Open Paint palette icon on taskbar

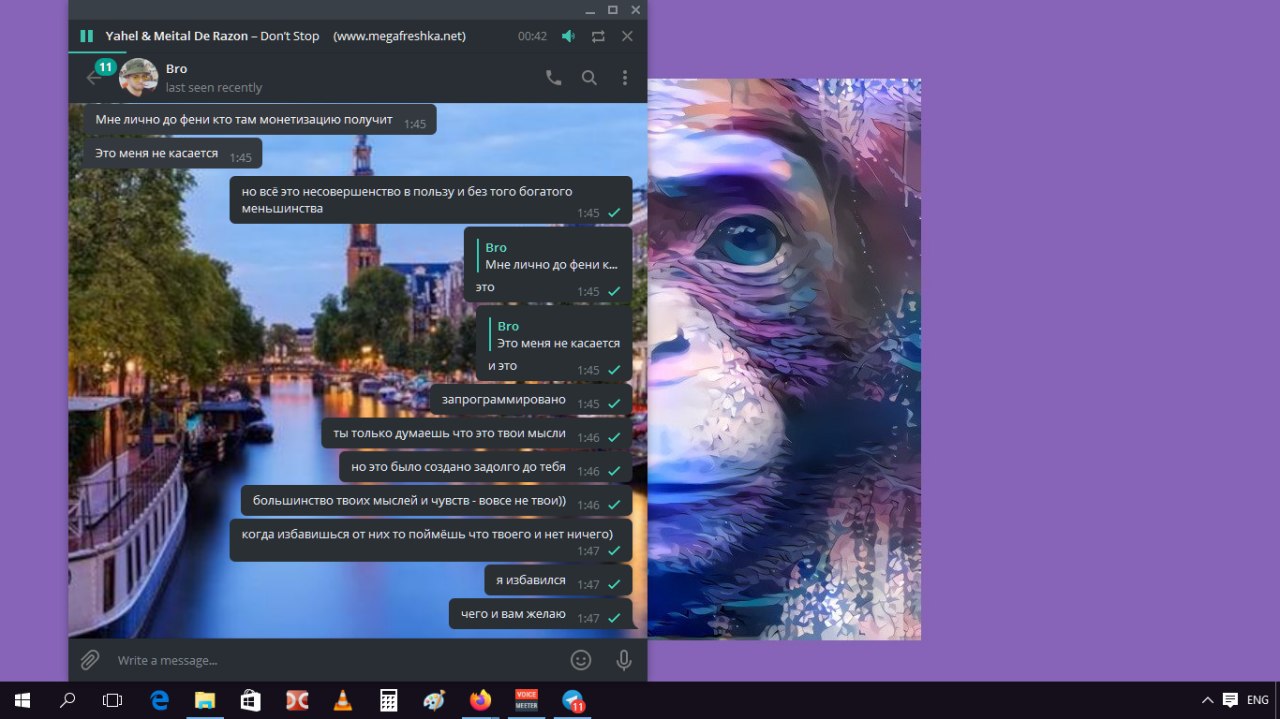click(x=434, y=700)
